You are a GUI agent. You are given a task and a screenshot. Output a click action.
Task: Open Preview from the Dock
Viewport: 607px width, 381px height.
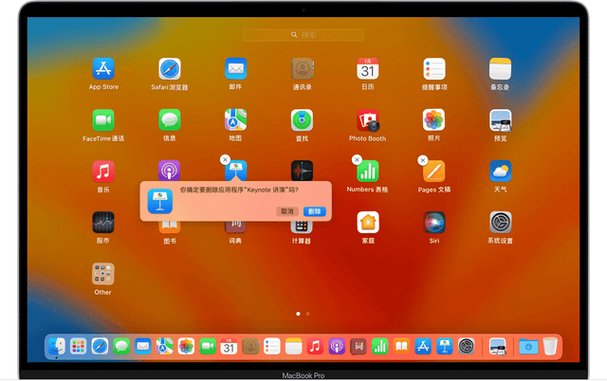point(497,346)
